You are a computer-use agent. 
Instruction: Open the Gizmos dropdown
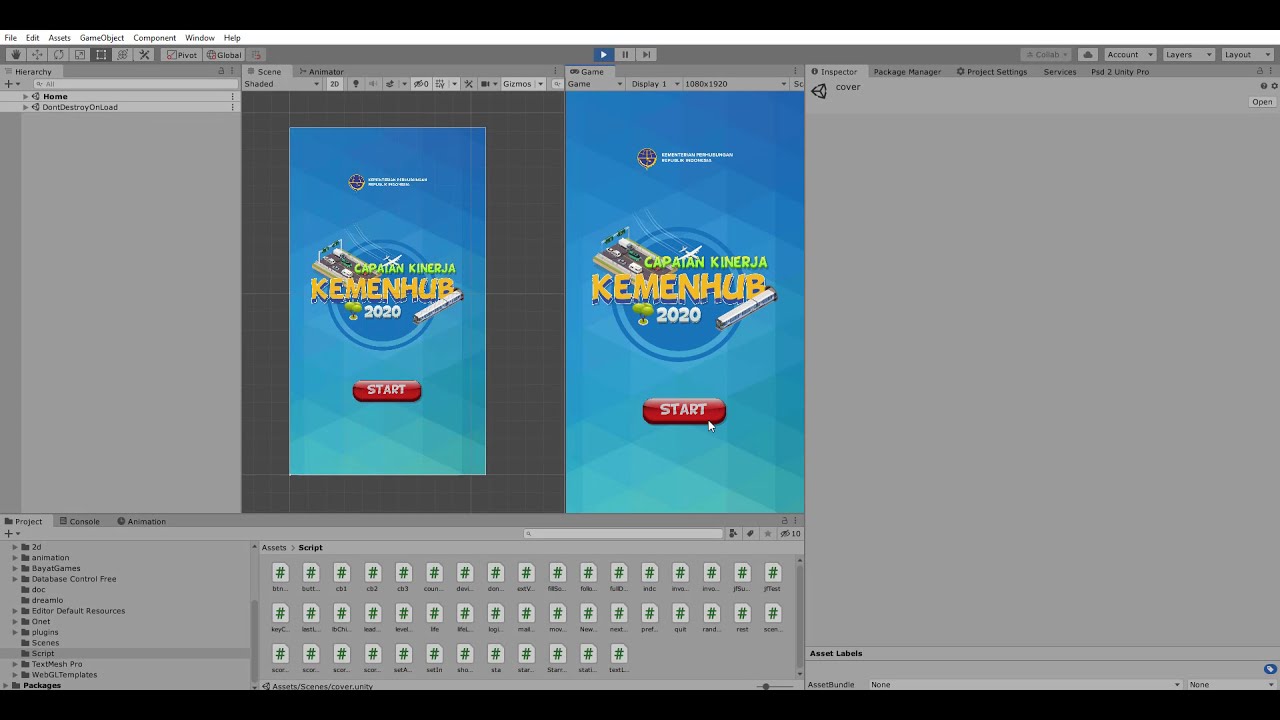pyautogui.click(x=522, y=84)
